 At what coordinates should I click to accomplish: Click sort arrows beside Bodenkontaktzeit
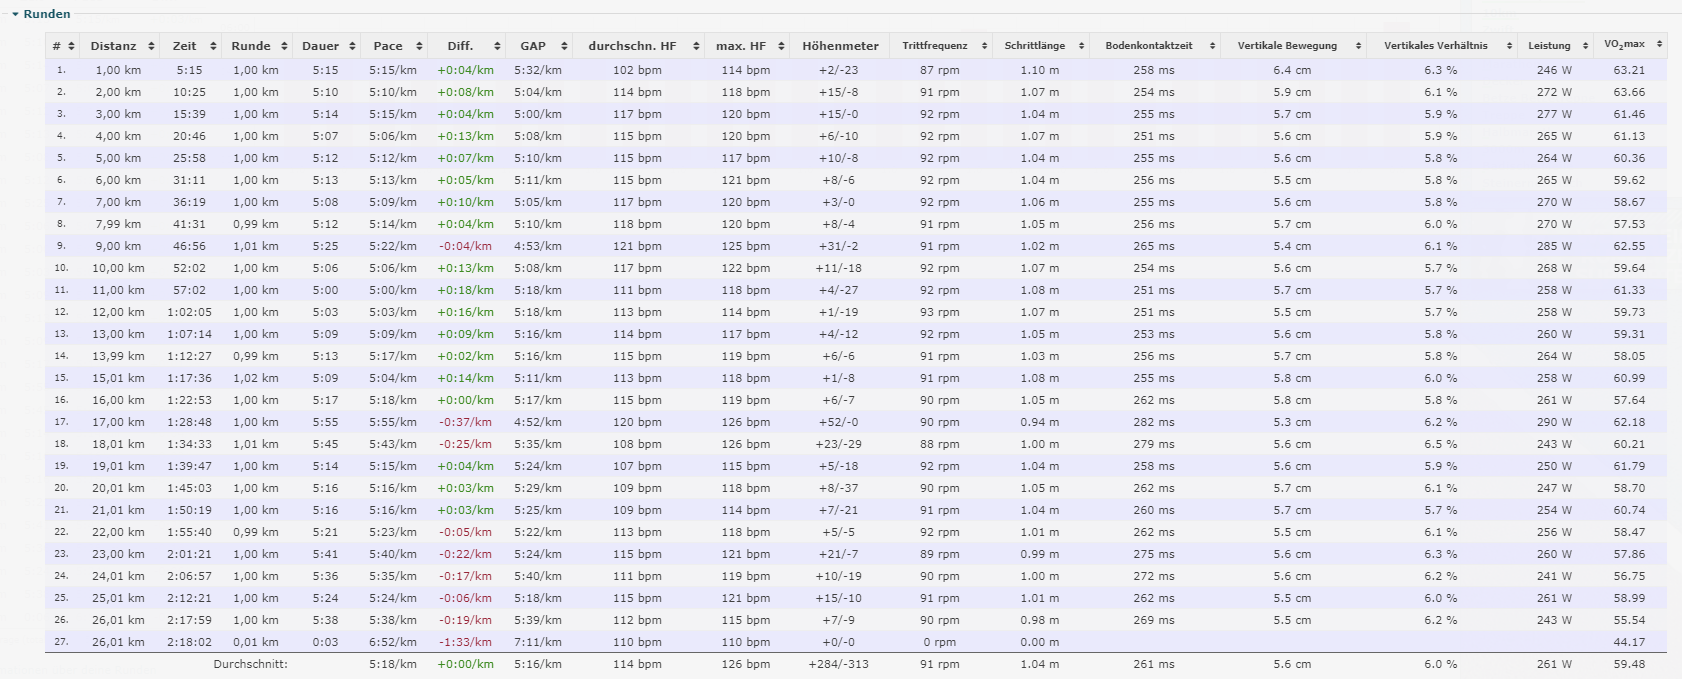click(x=1212, y=46)
